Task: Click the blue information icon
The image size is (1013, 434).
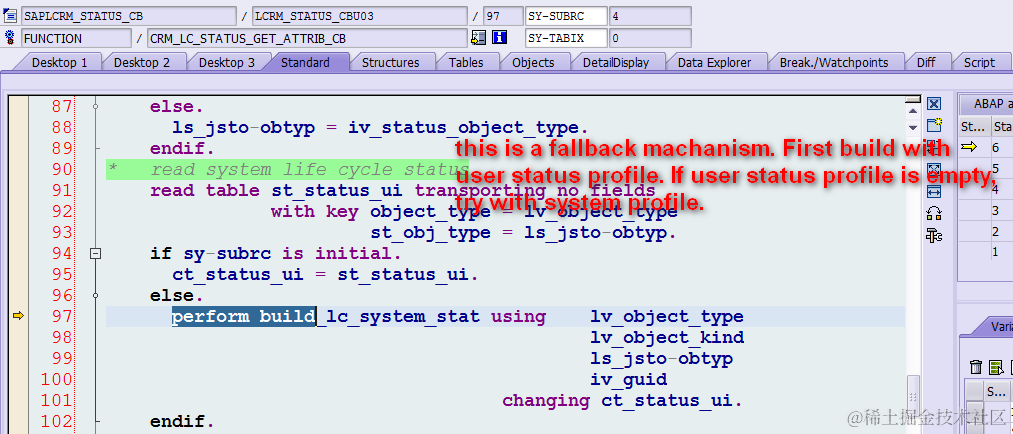Action: coord(499,38)
